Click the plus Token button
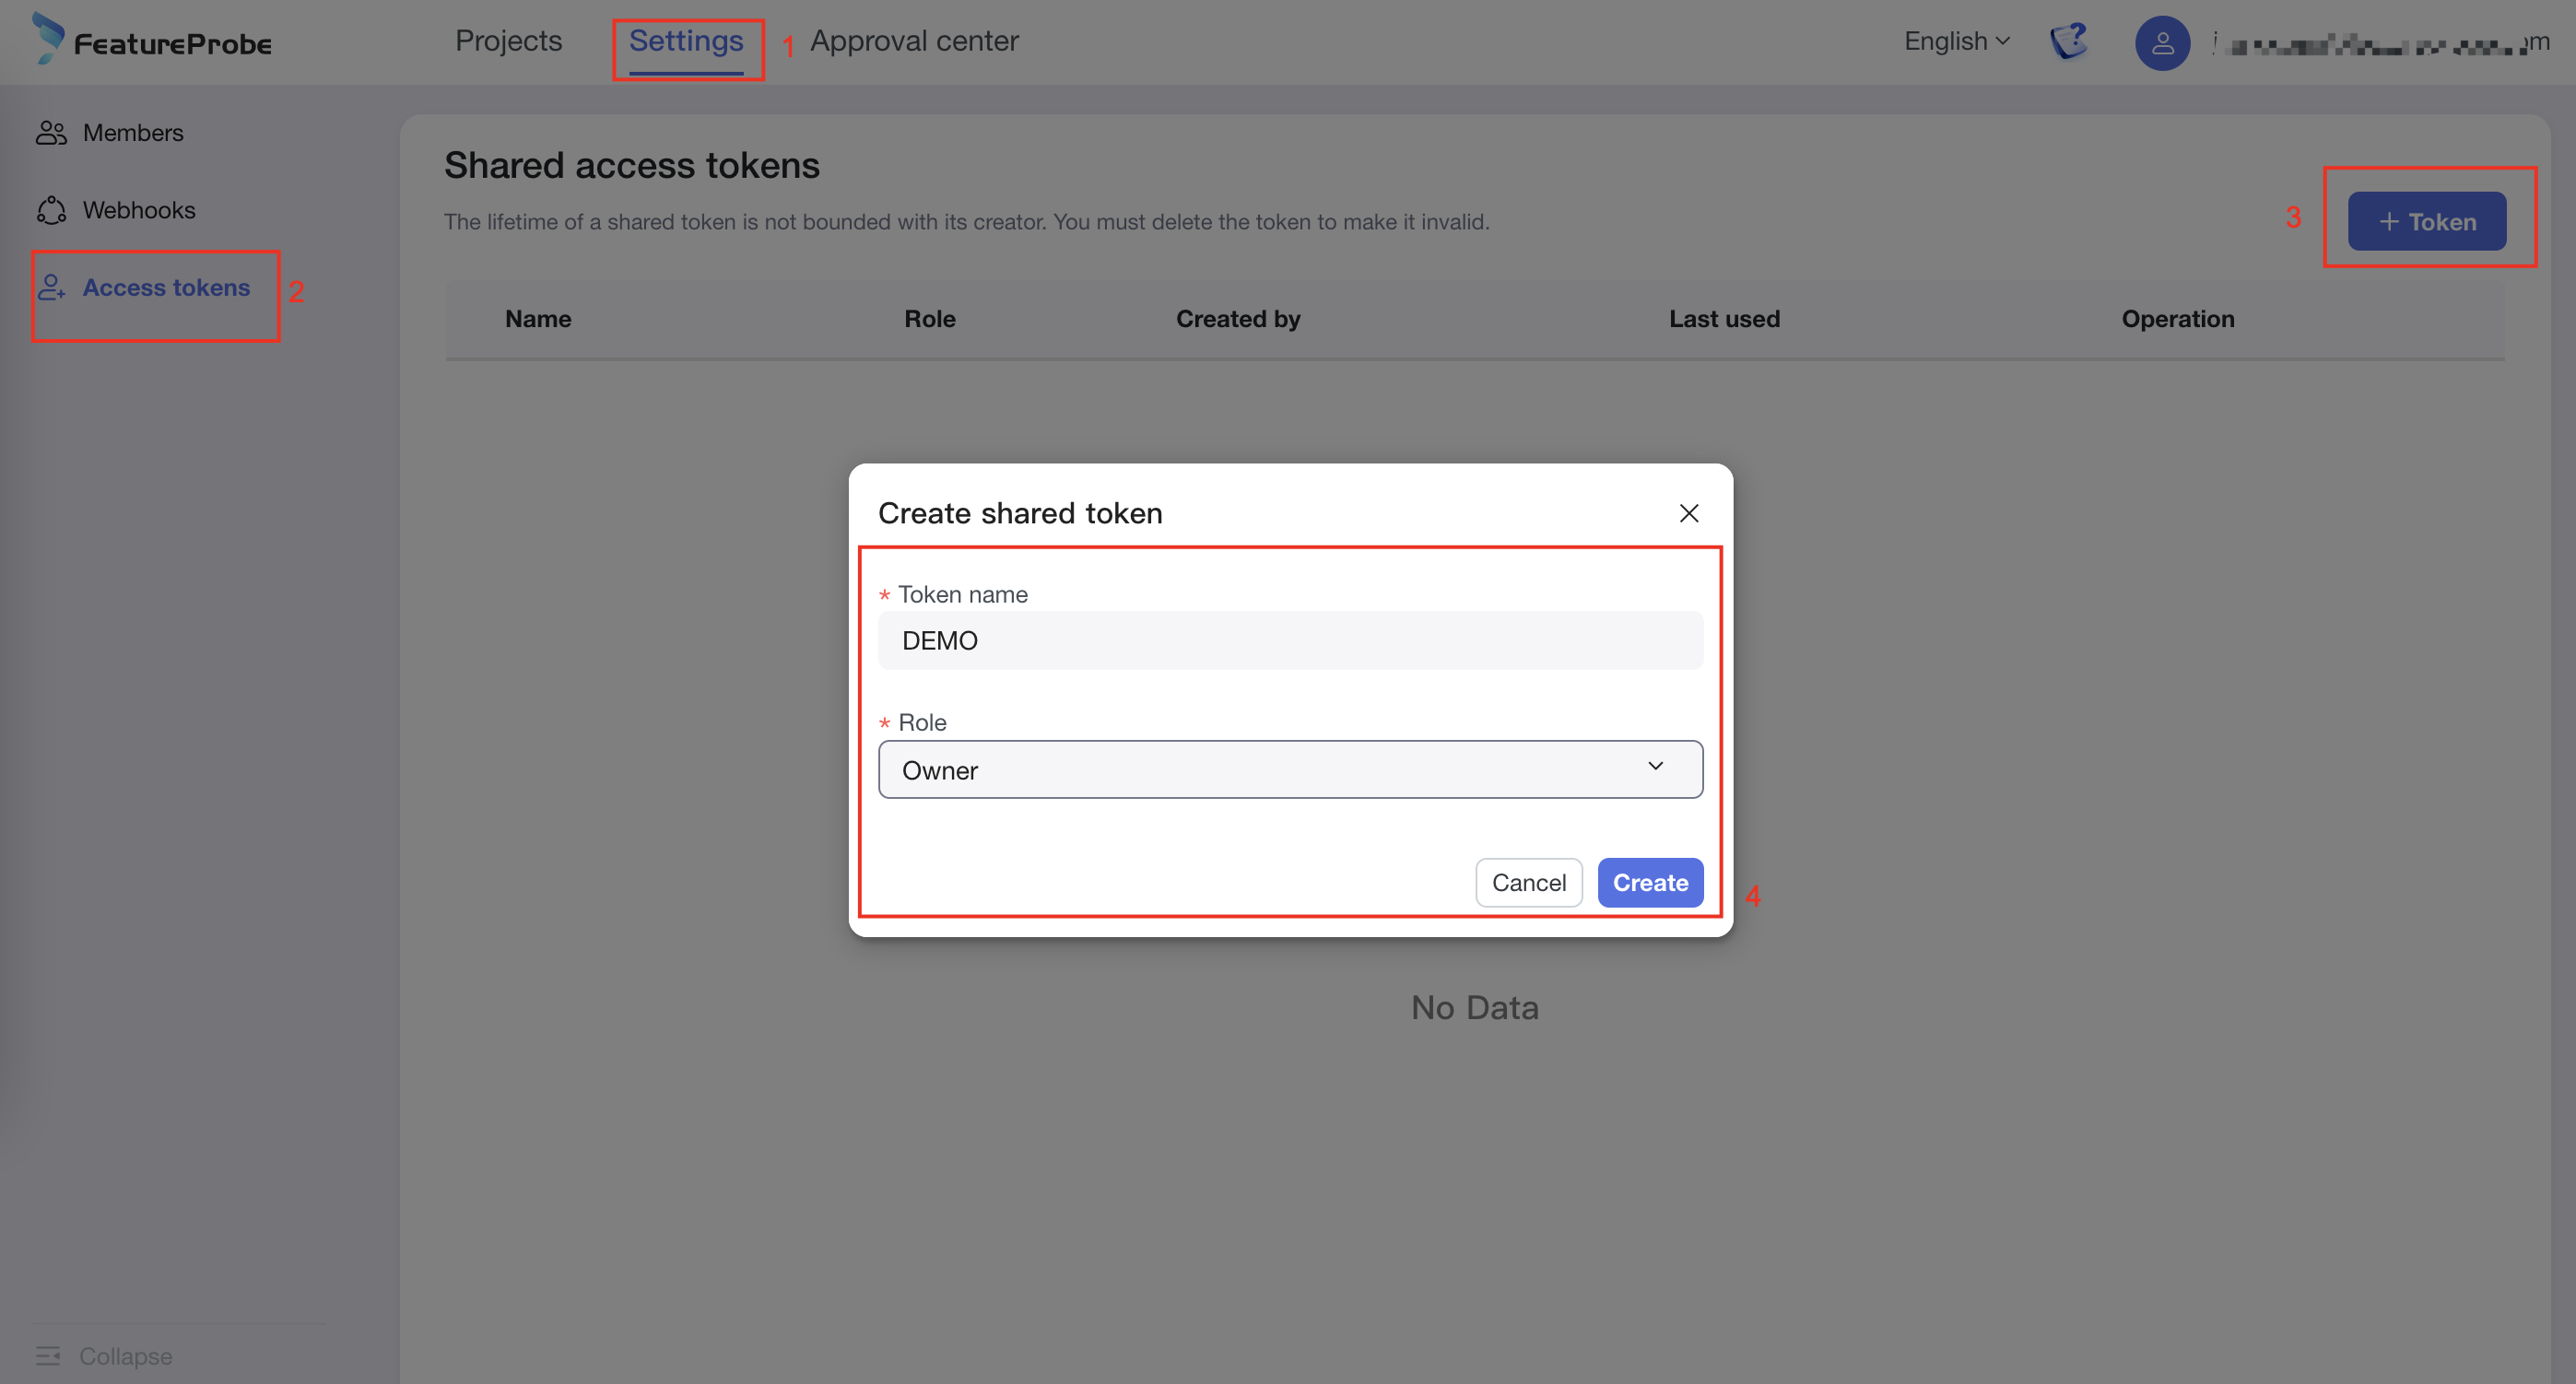 [x=2426, y=221]
